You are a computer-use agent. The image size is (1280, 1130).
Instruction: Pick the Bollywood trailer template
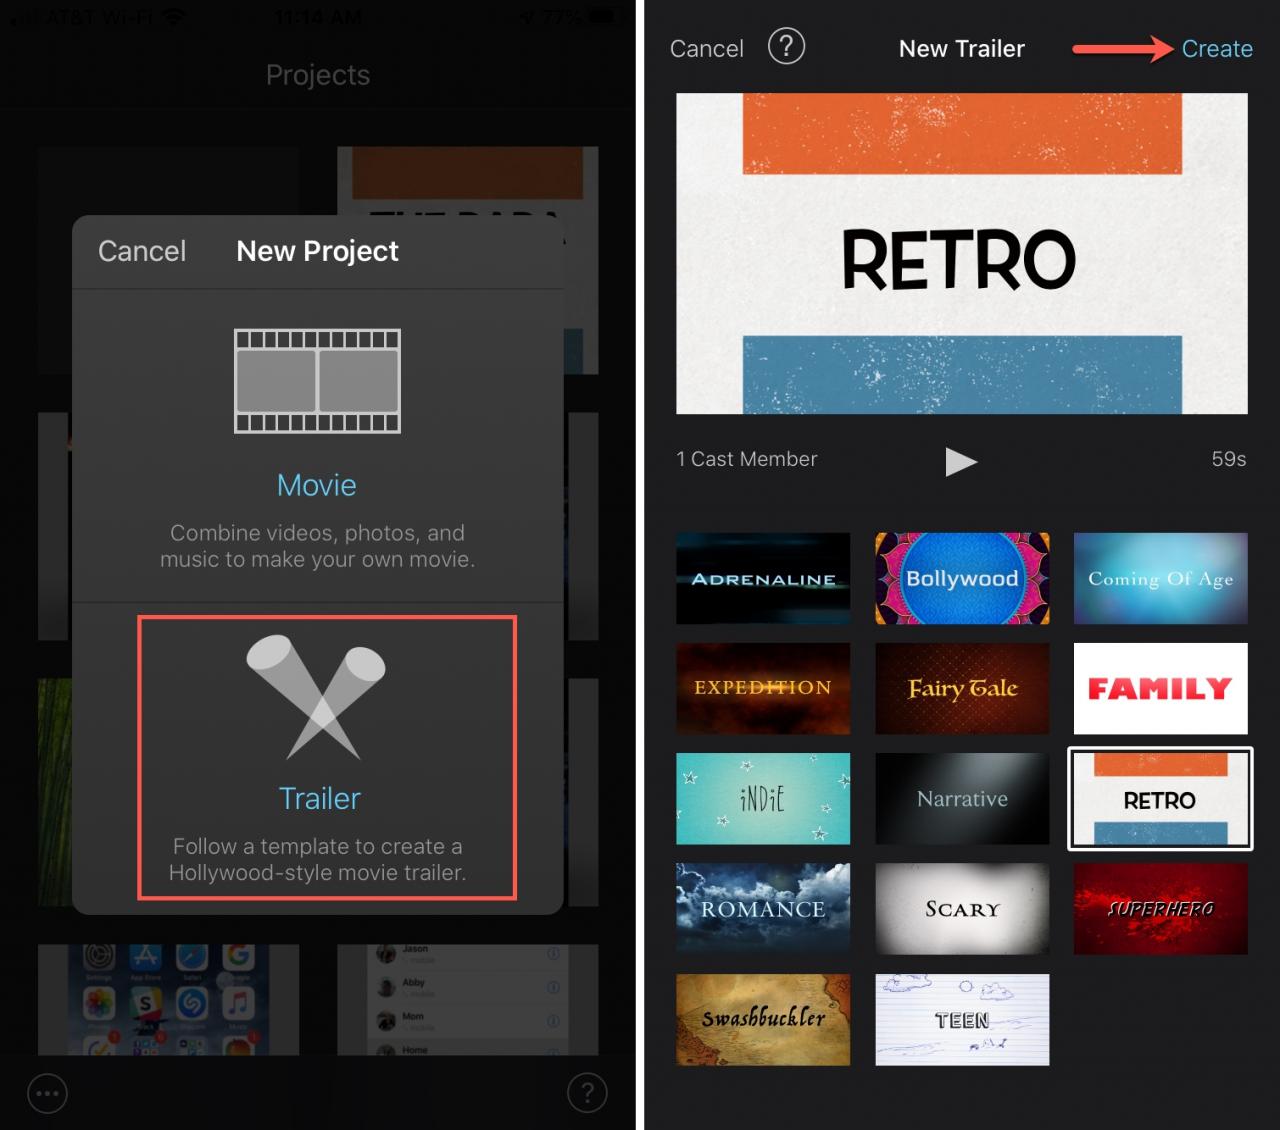tap(962, 578)
